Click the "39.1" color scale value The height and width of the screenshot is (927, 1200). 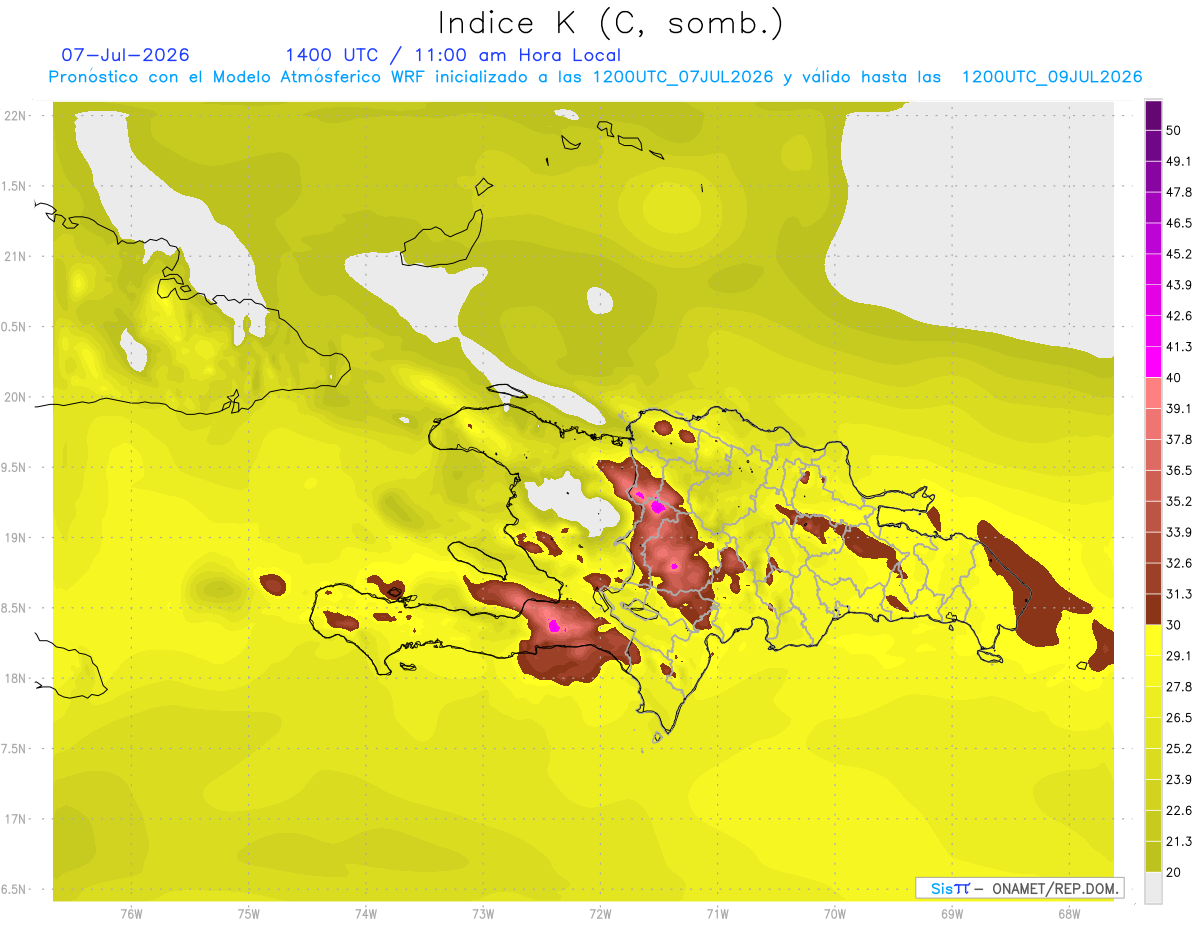1179,409
